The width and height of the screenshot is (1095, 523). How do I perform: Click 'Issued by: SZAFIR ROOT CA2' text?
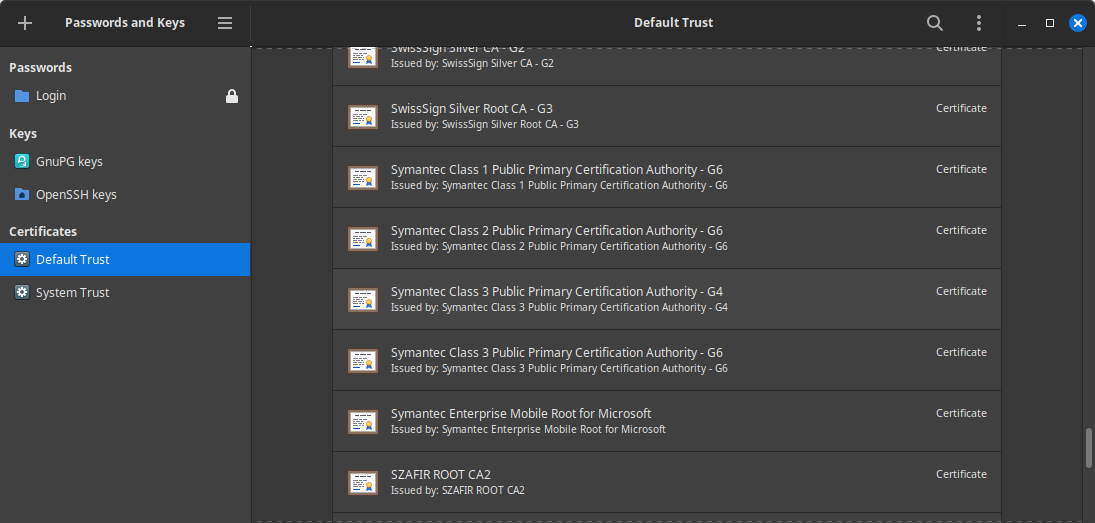point(457,490)
